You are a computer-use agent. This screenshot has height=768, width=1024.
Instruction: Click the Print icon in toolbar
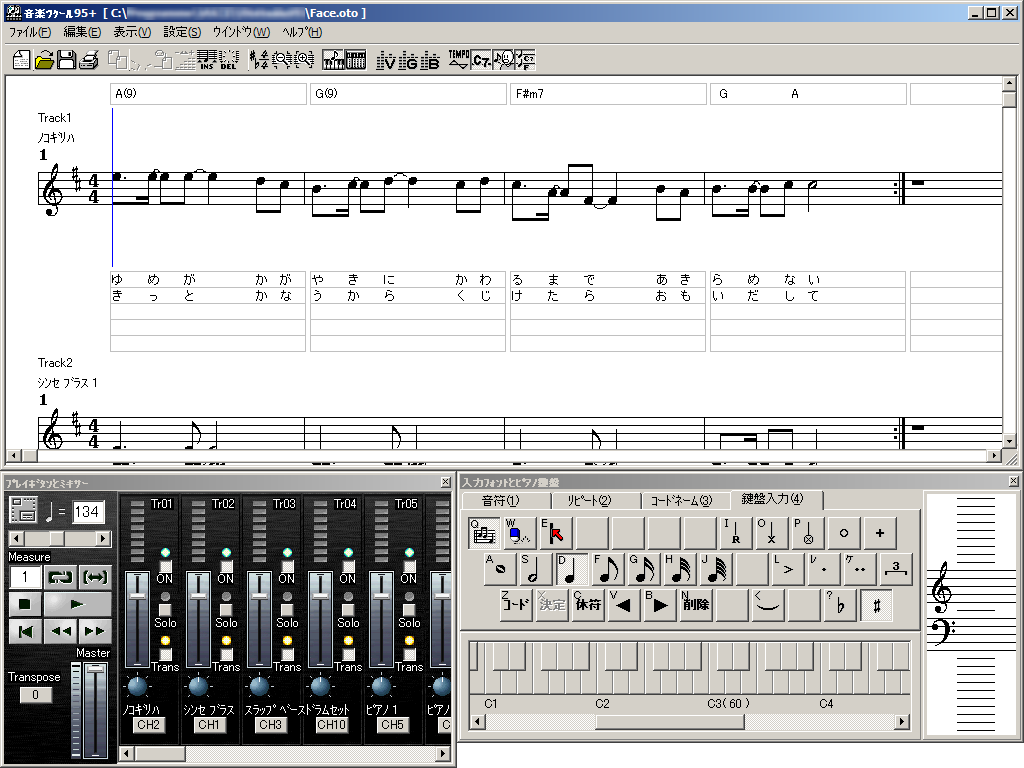(x=88, y=61)
